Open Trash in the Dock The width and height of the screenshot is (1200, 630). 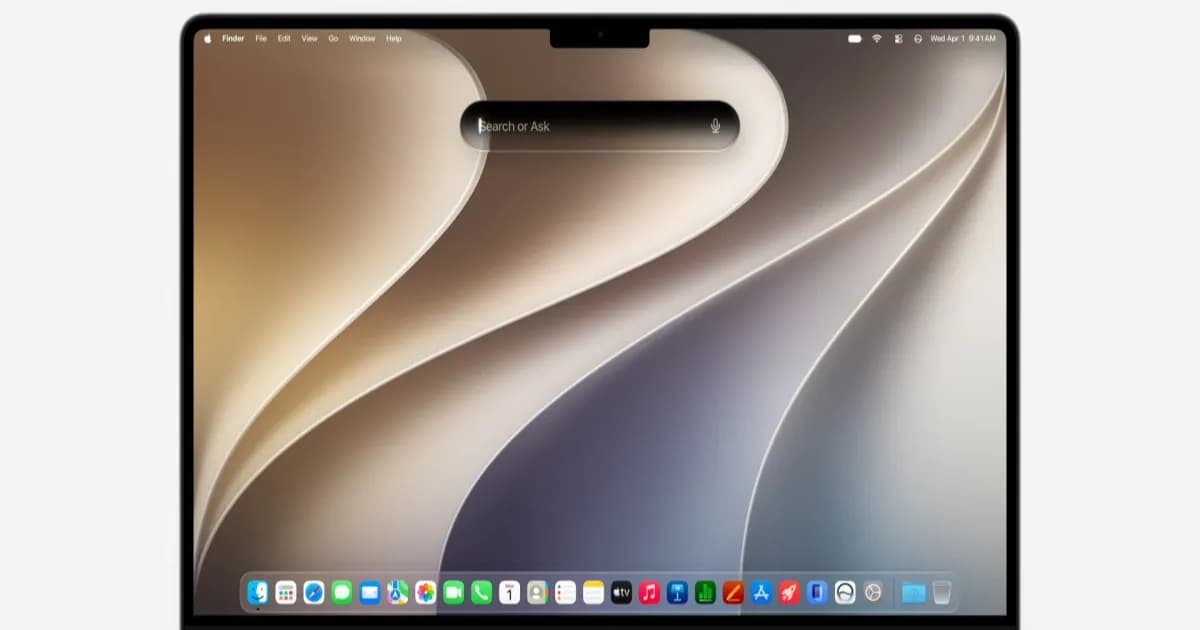(x=942, y=592)
